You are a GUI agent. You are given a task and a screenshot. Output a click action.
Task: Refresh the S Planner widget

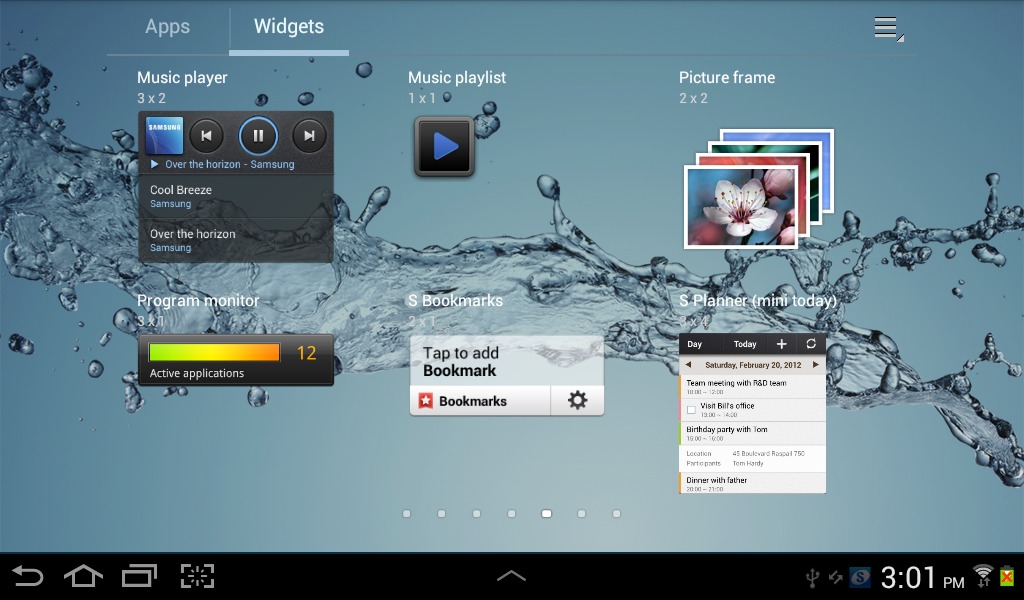pyautogui.click(x=811, y=344)
